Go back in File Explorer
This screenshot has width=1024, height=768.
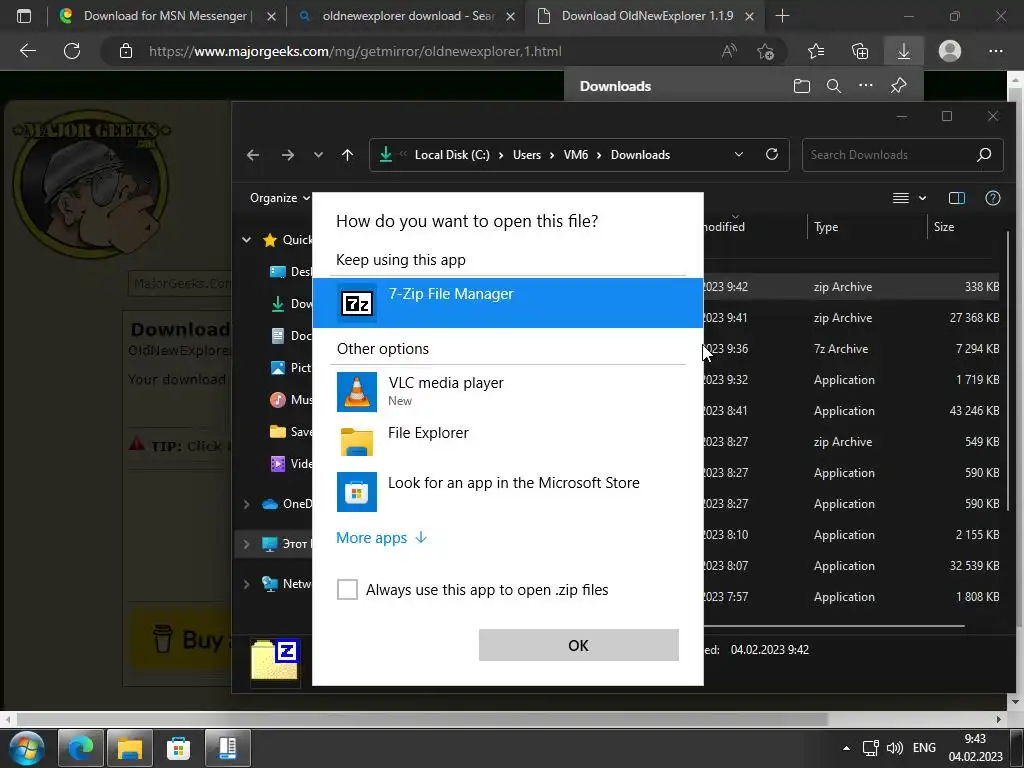coord(253,155)
